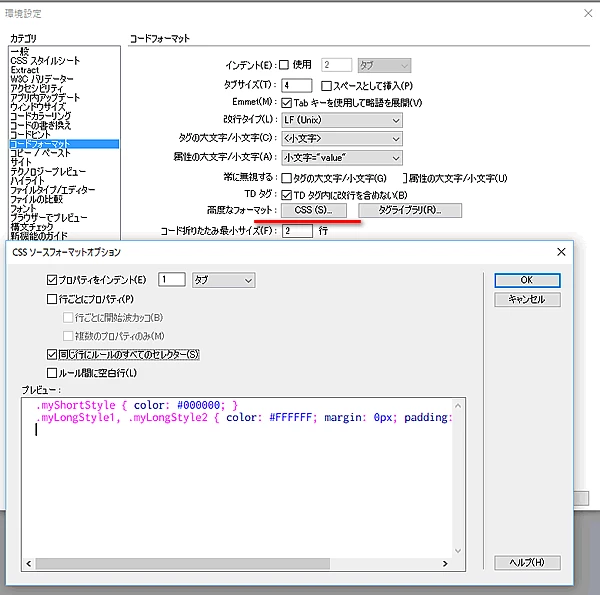Select ウィンドウサイズ category
This screenshot has width=600, height=595.
(x=38, y=106)
